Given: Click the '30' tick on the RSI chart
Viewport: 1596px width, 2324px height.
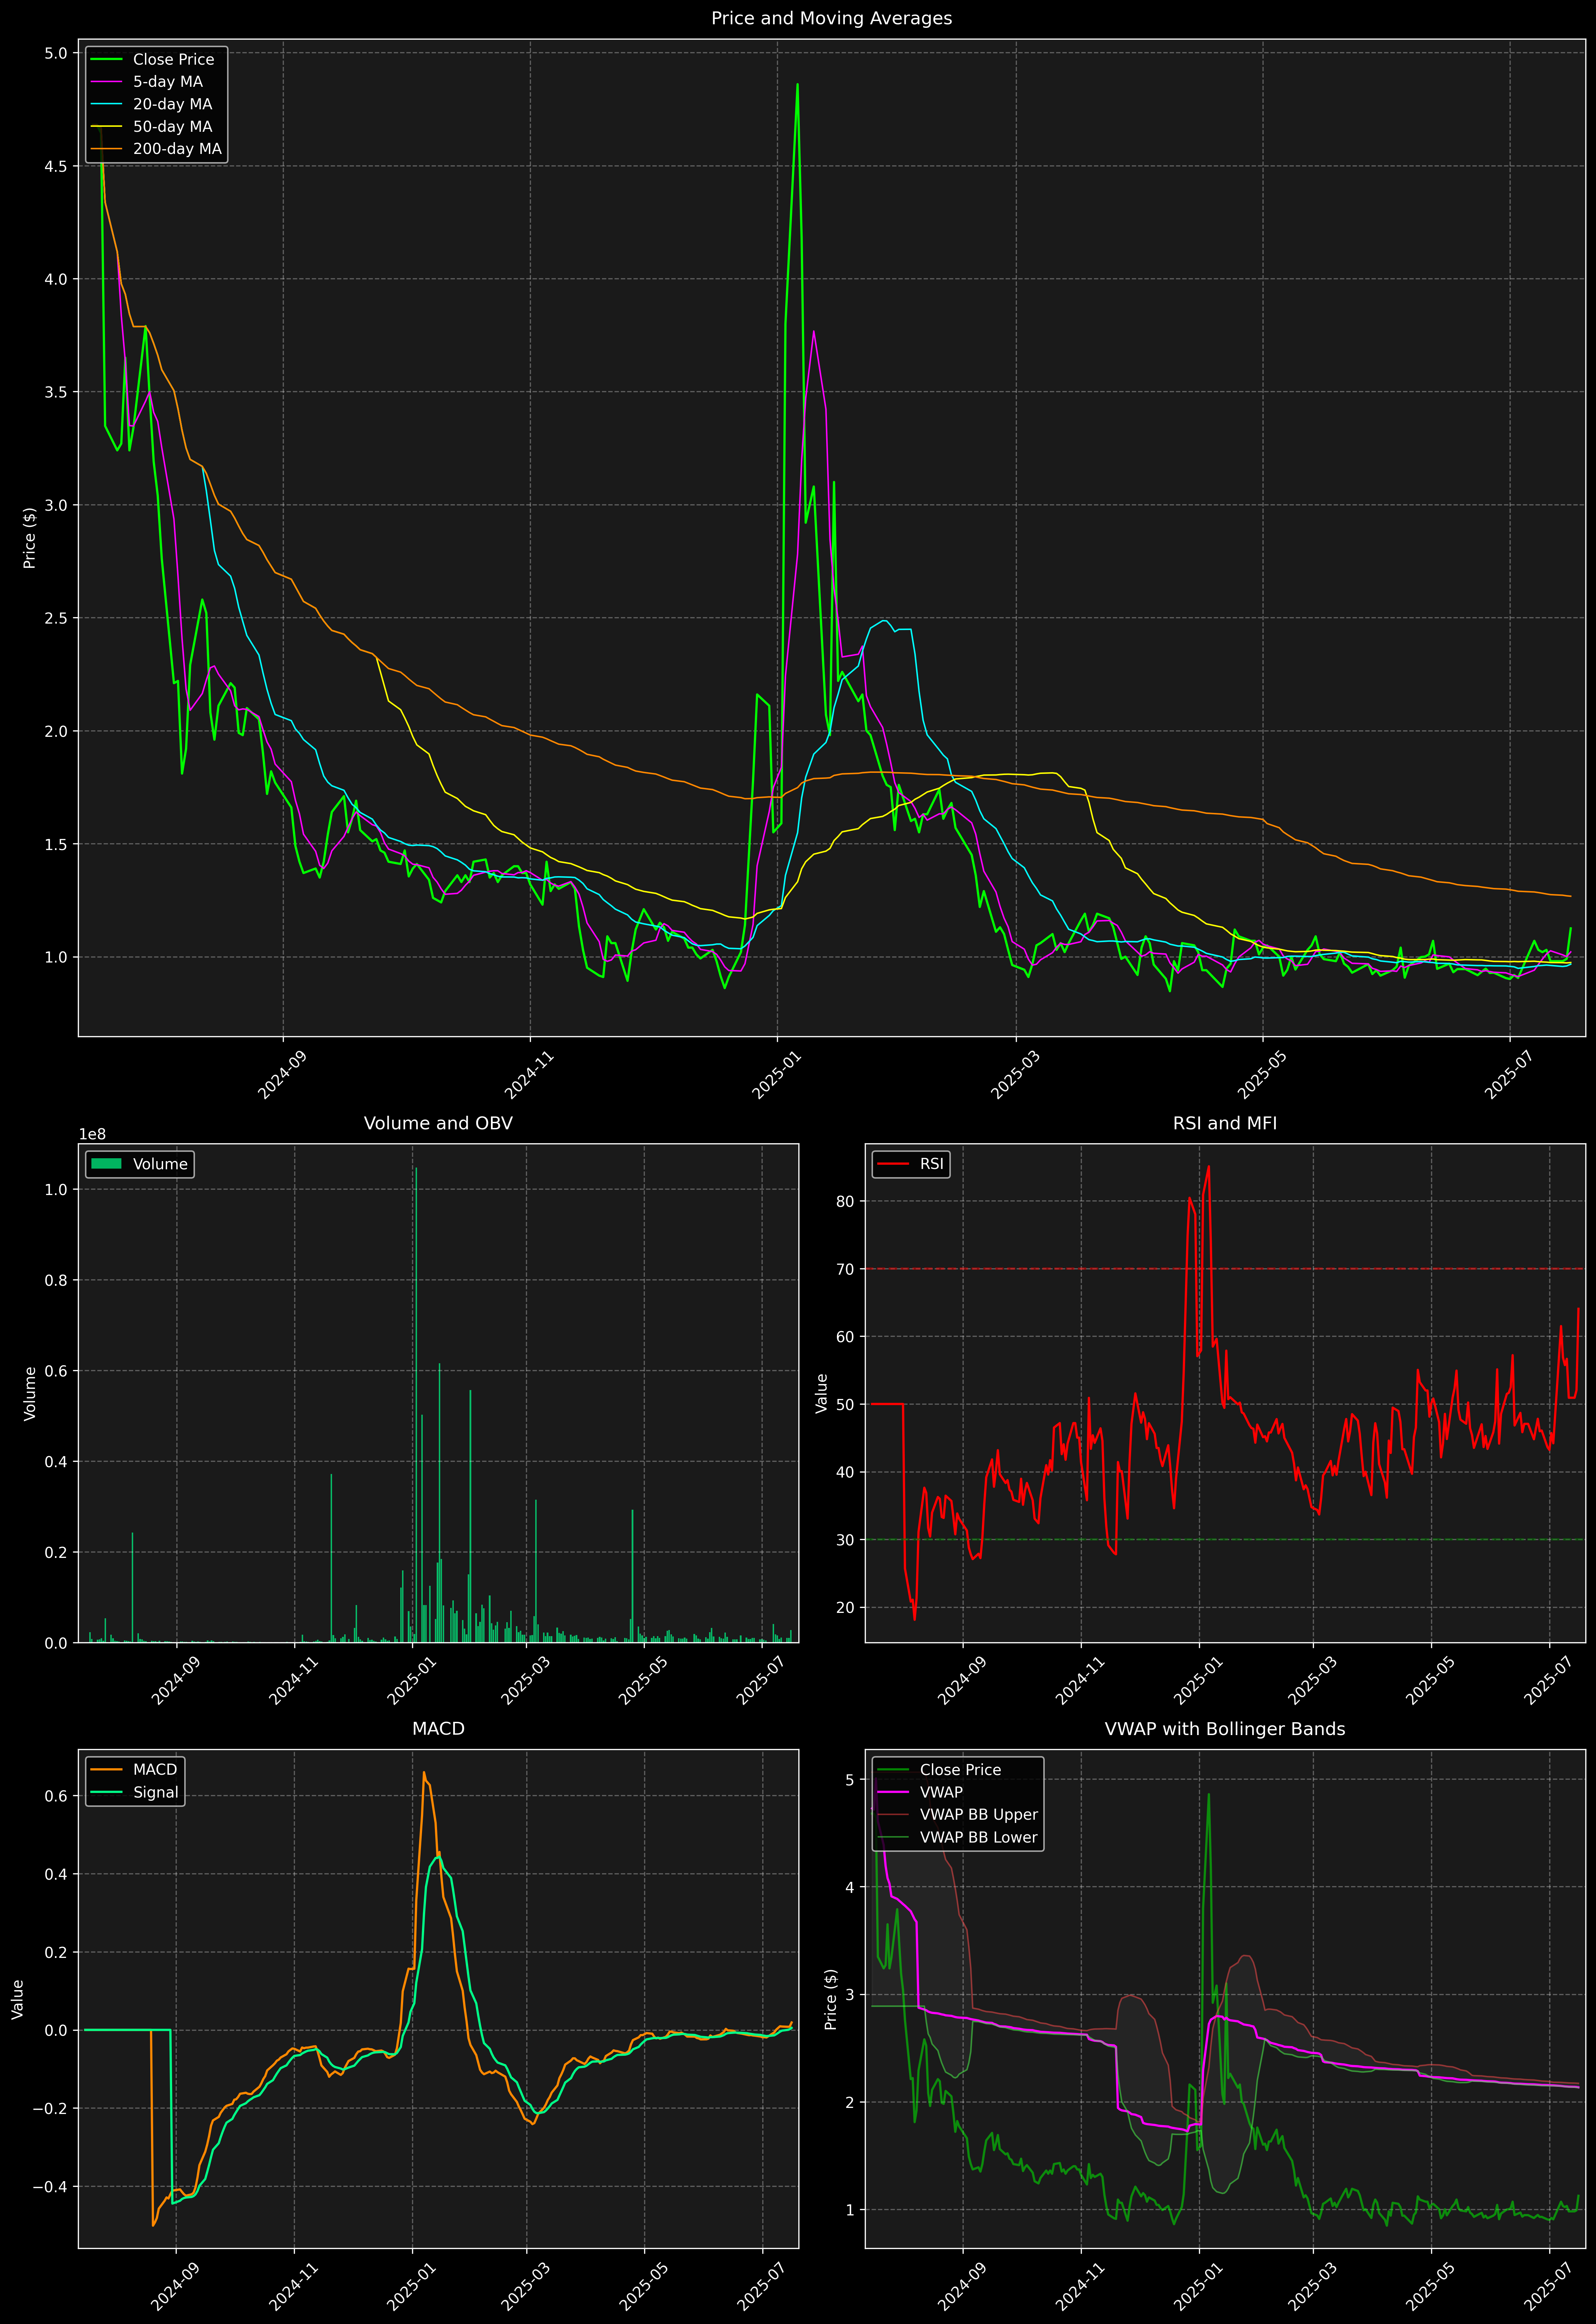Looking at the screenshot, I should point(845,1540).
